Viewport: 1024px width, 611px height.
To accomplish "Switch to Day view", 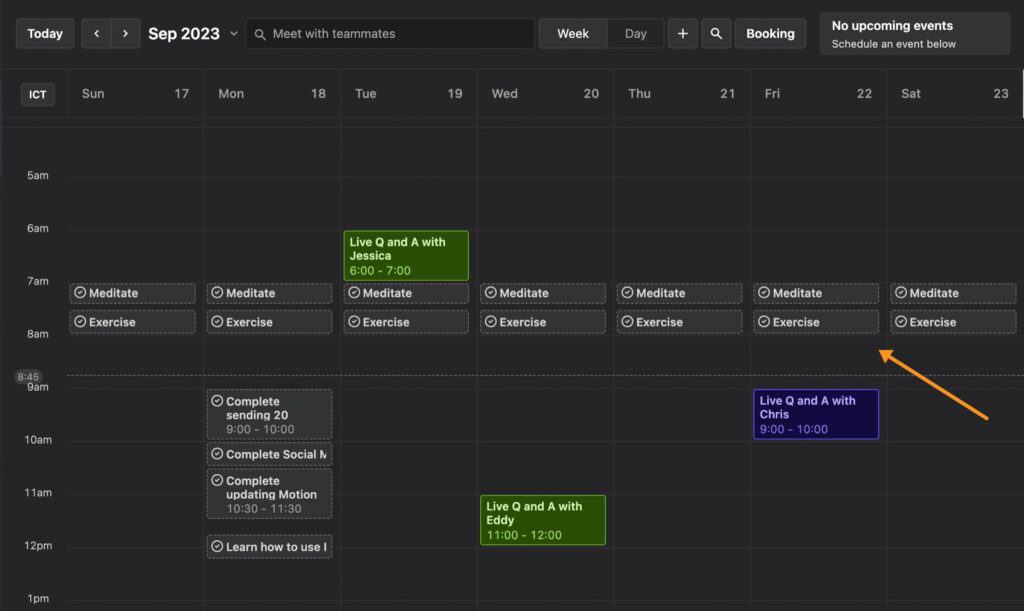I will click(636, 33).
